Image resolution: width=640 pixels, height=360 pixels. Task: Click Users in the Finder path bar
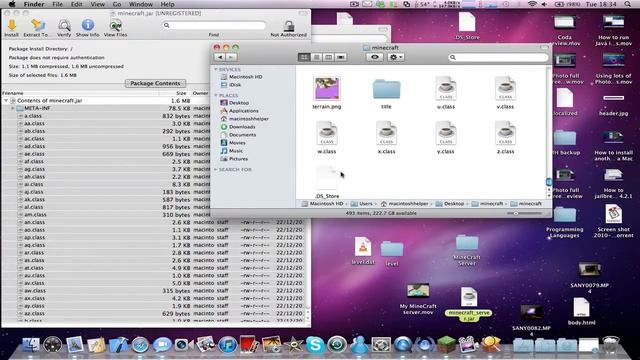[x=362, y=204]
